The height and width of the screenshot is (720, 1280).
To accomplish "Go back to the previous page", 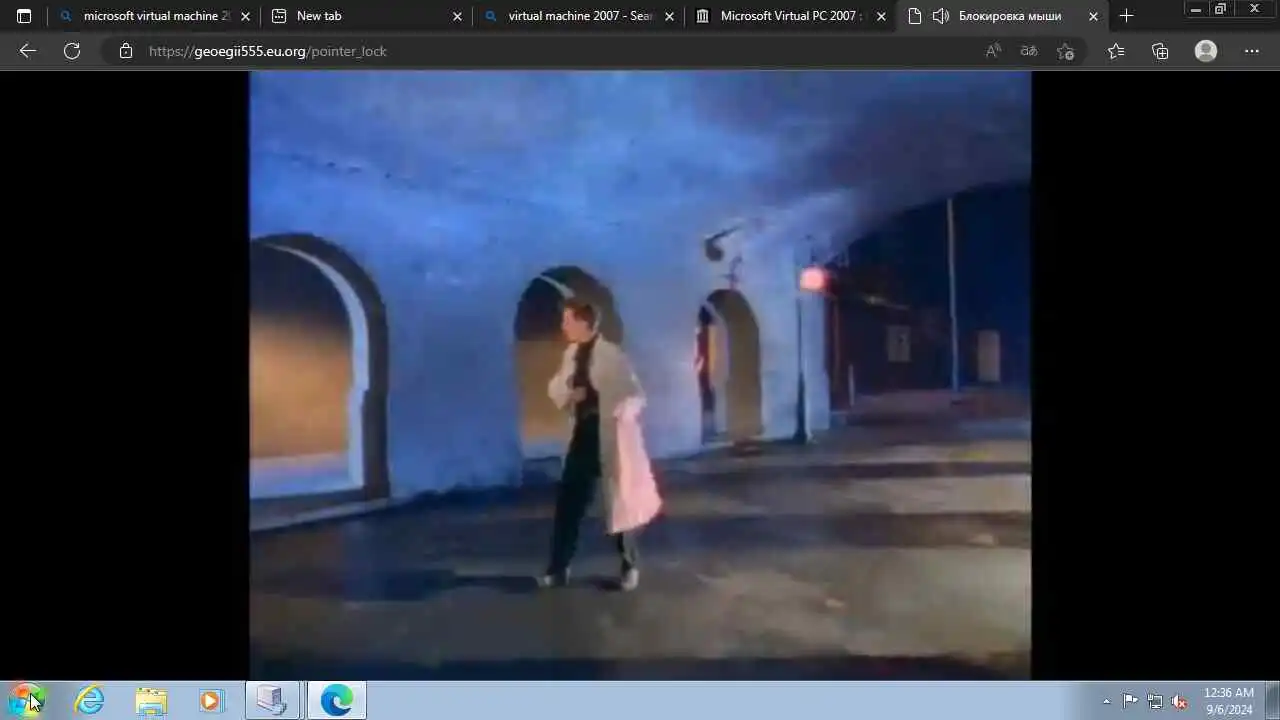I will 28,51.
